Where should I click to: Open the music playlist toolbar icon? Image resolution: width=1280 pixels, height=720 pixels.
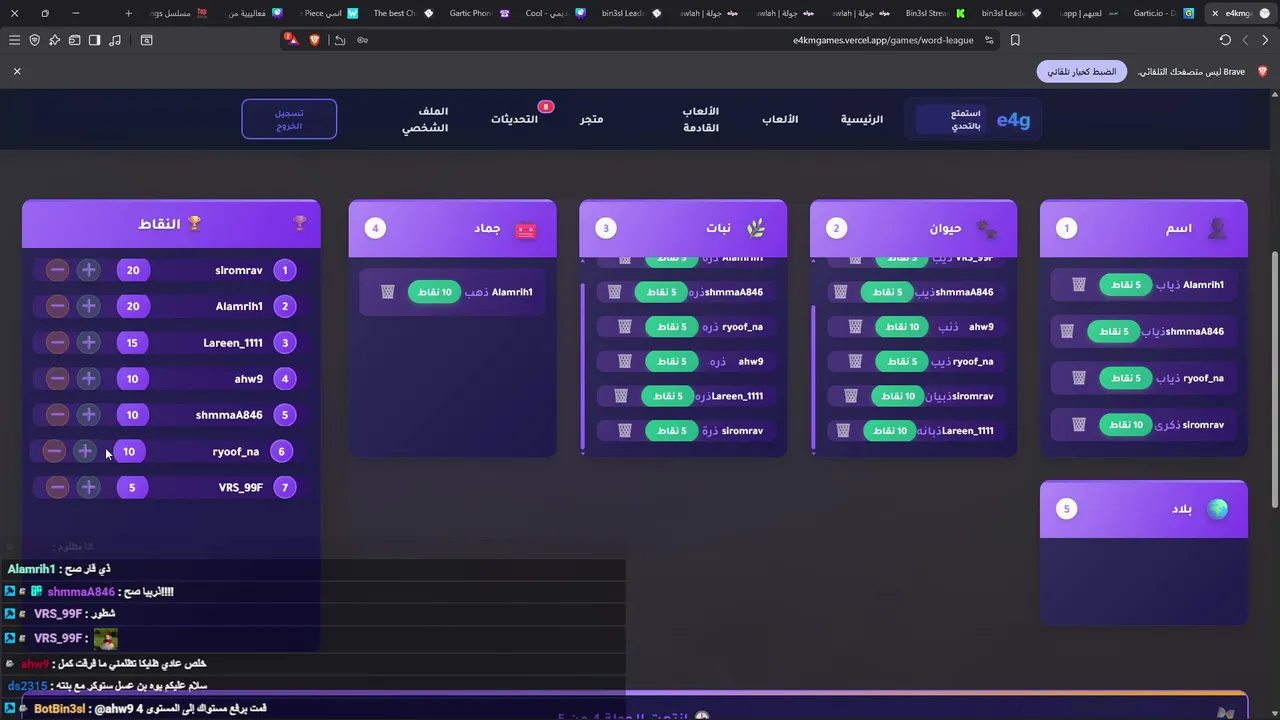(x=115, y=40)
